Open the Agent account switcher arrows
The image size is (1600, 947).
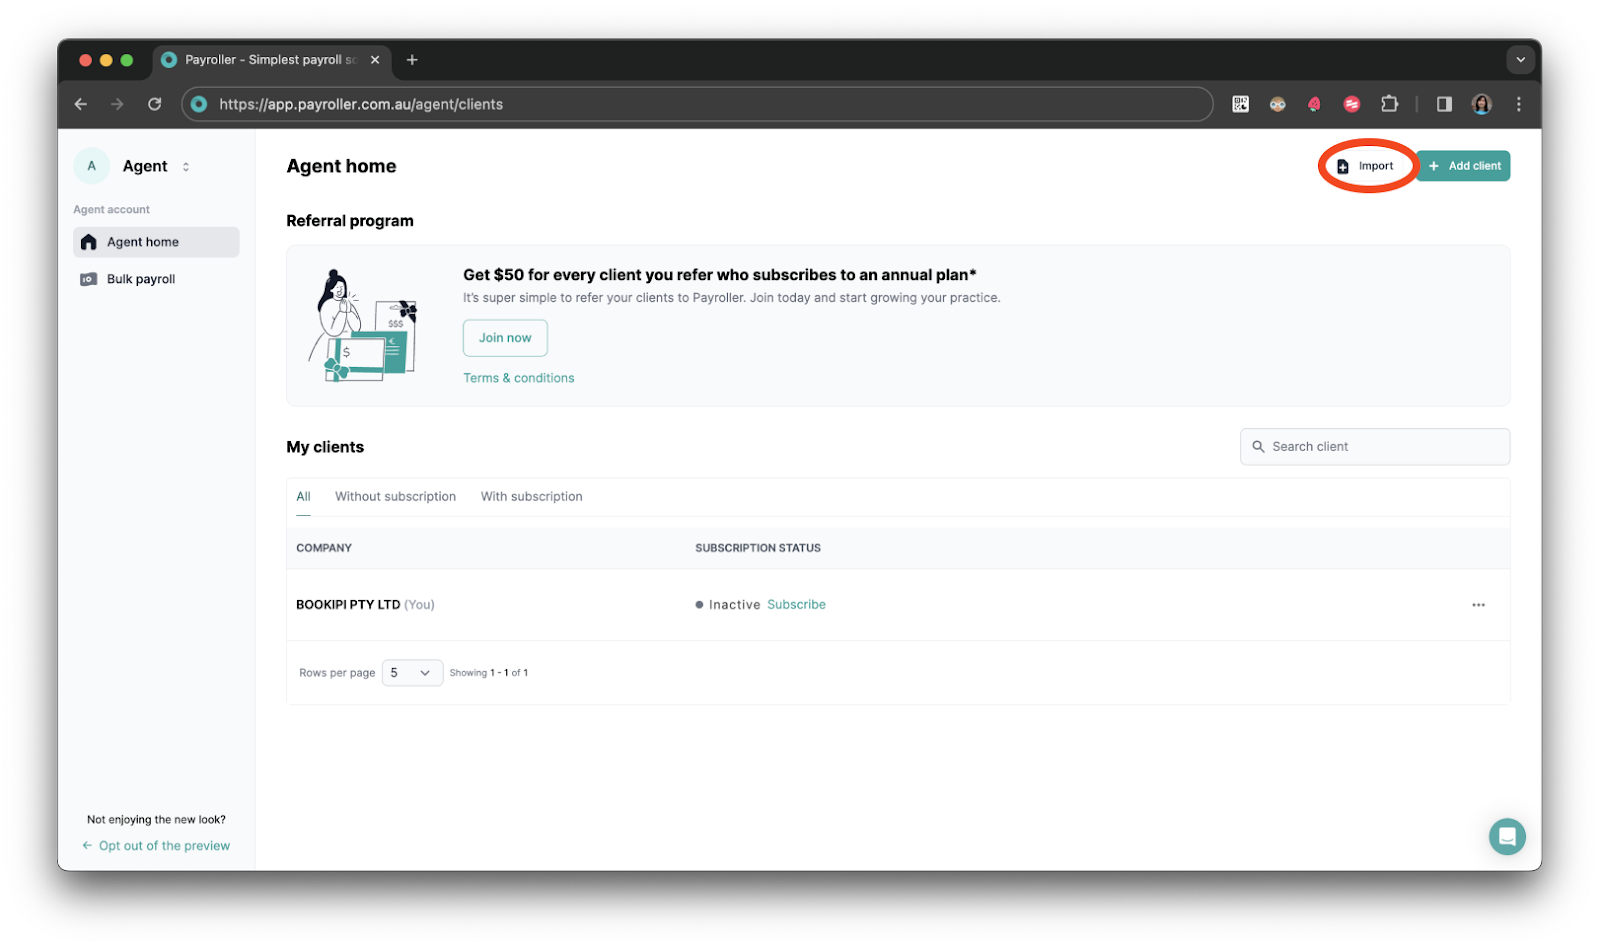(x=186, y=167)
